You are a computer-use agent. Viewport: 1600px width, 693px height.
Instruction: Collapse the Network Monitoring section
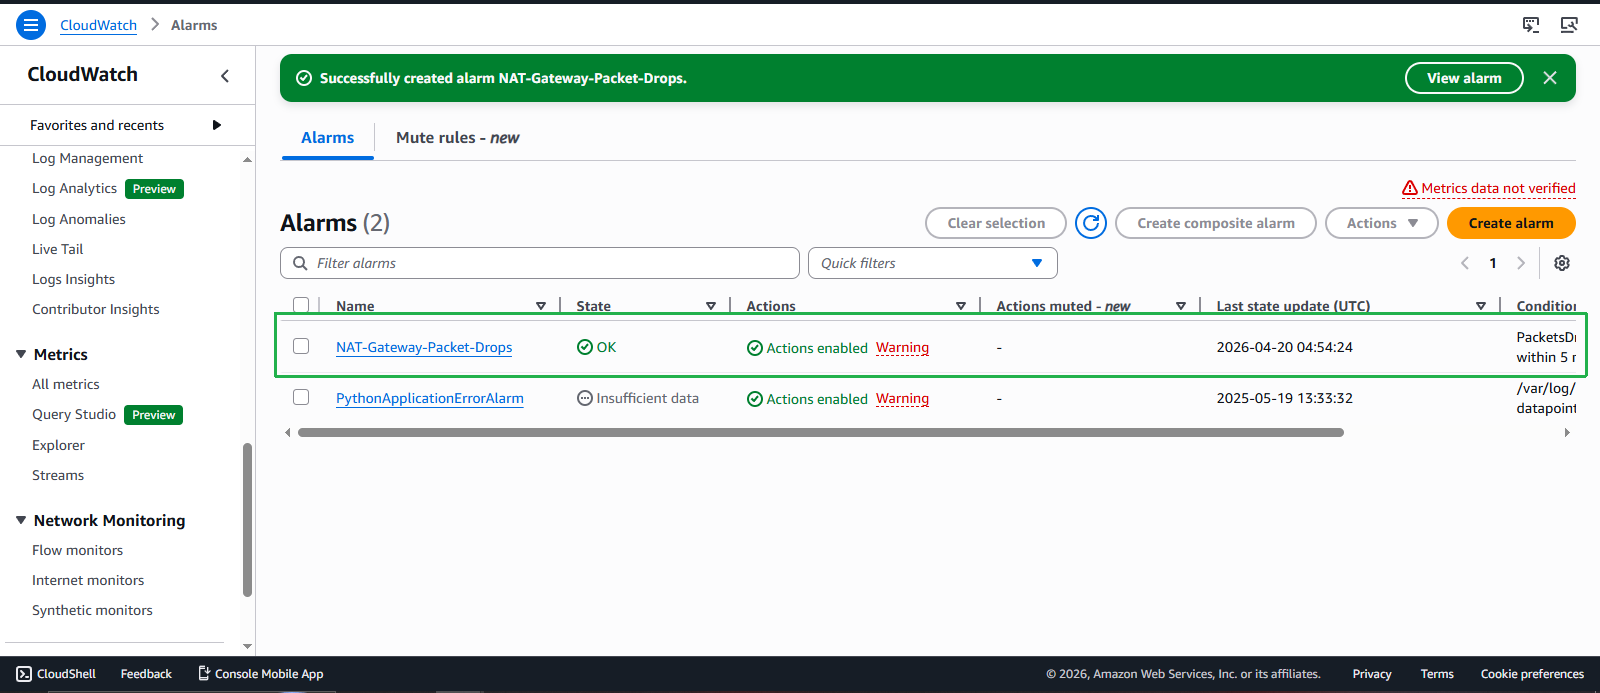click(21, 520)
